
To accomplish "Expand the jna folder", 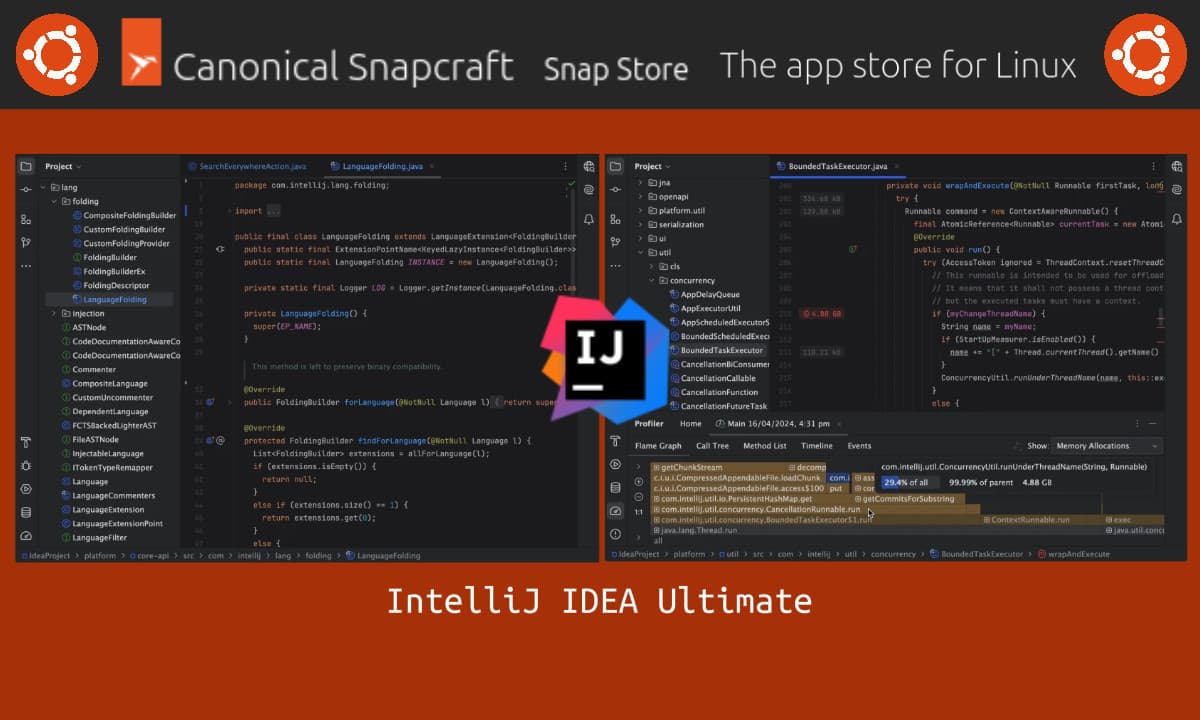I will (x=640, y=183).
